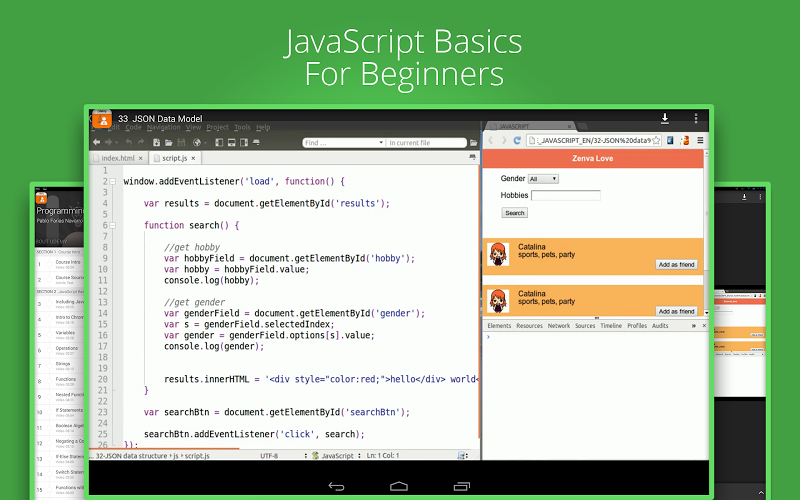Close the index.html editor tab
800x500 pixels.
pyautogui.click(x=141, y=158)
